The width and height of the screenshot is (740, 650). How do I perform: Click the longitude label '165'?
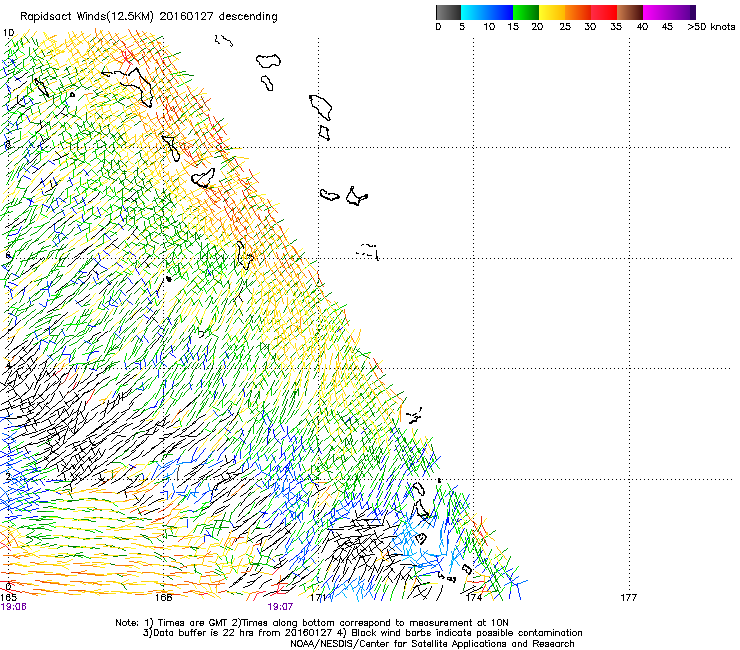8,598
